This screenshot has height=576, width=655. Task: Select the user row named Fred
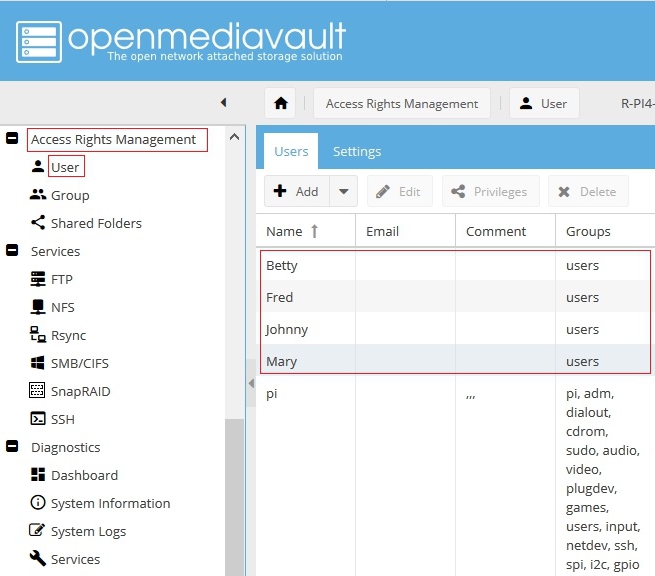tap(280, 298)
